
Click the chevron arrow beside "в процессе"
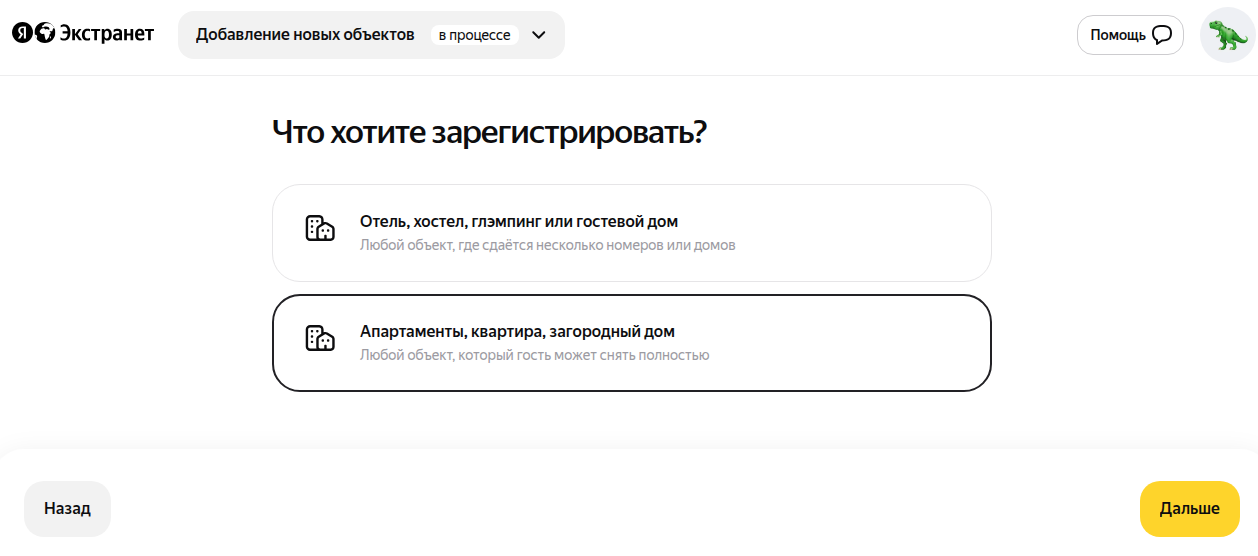pyautogui.click(x=539, y=35)
